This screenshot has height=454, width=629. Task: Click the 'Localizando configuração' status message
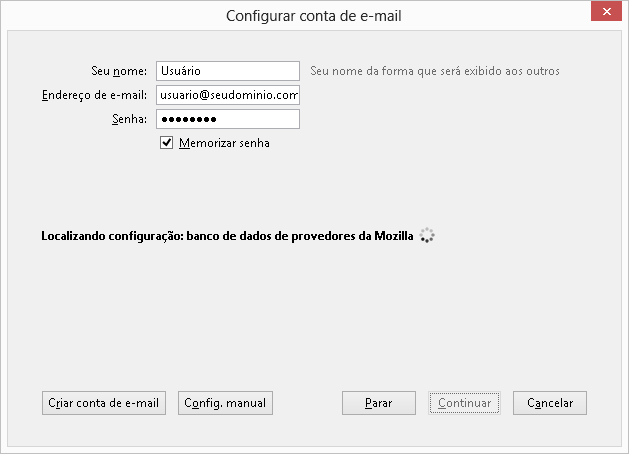pyautogui.click(x=227, y=237)
